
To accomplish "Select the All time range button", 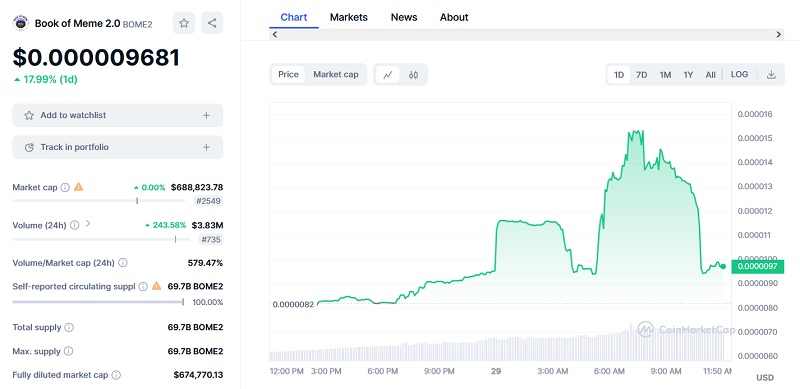I will 710,75.
